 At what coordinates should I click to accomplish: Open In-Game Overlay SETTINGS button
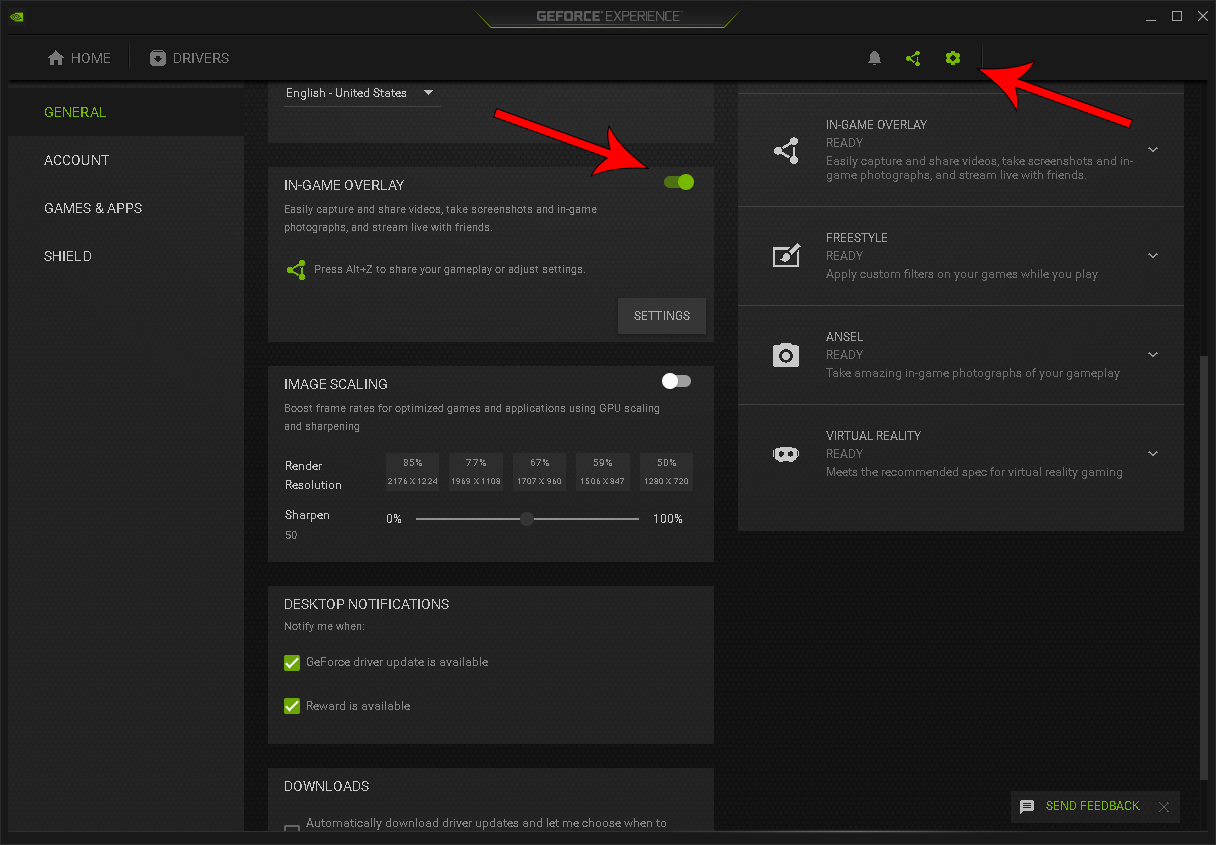(x=662, y=316)
